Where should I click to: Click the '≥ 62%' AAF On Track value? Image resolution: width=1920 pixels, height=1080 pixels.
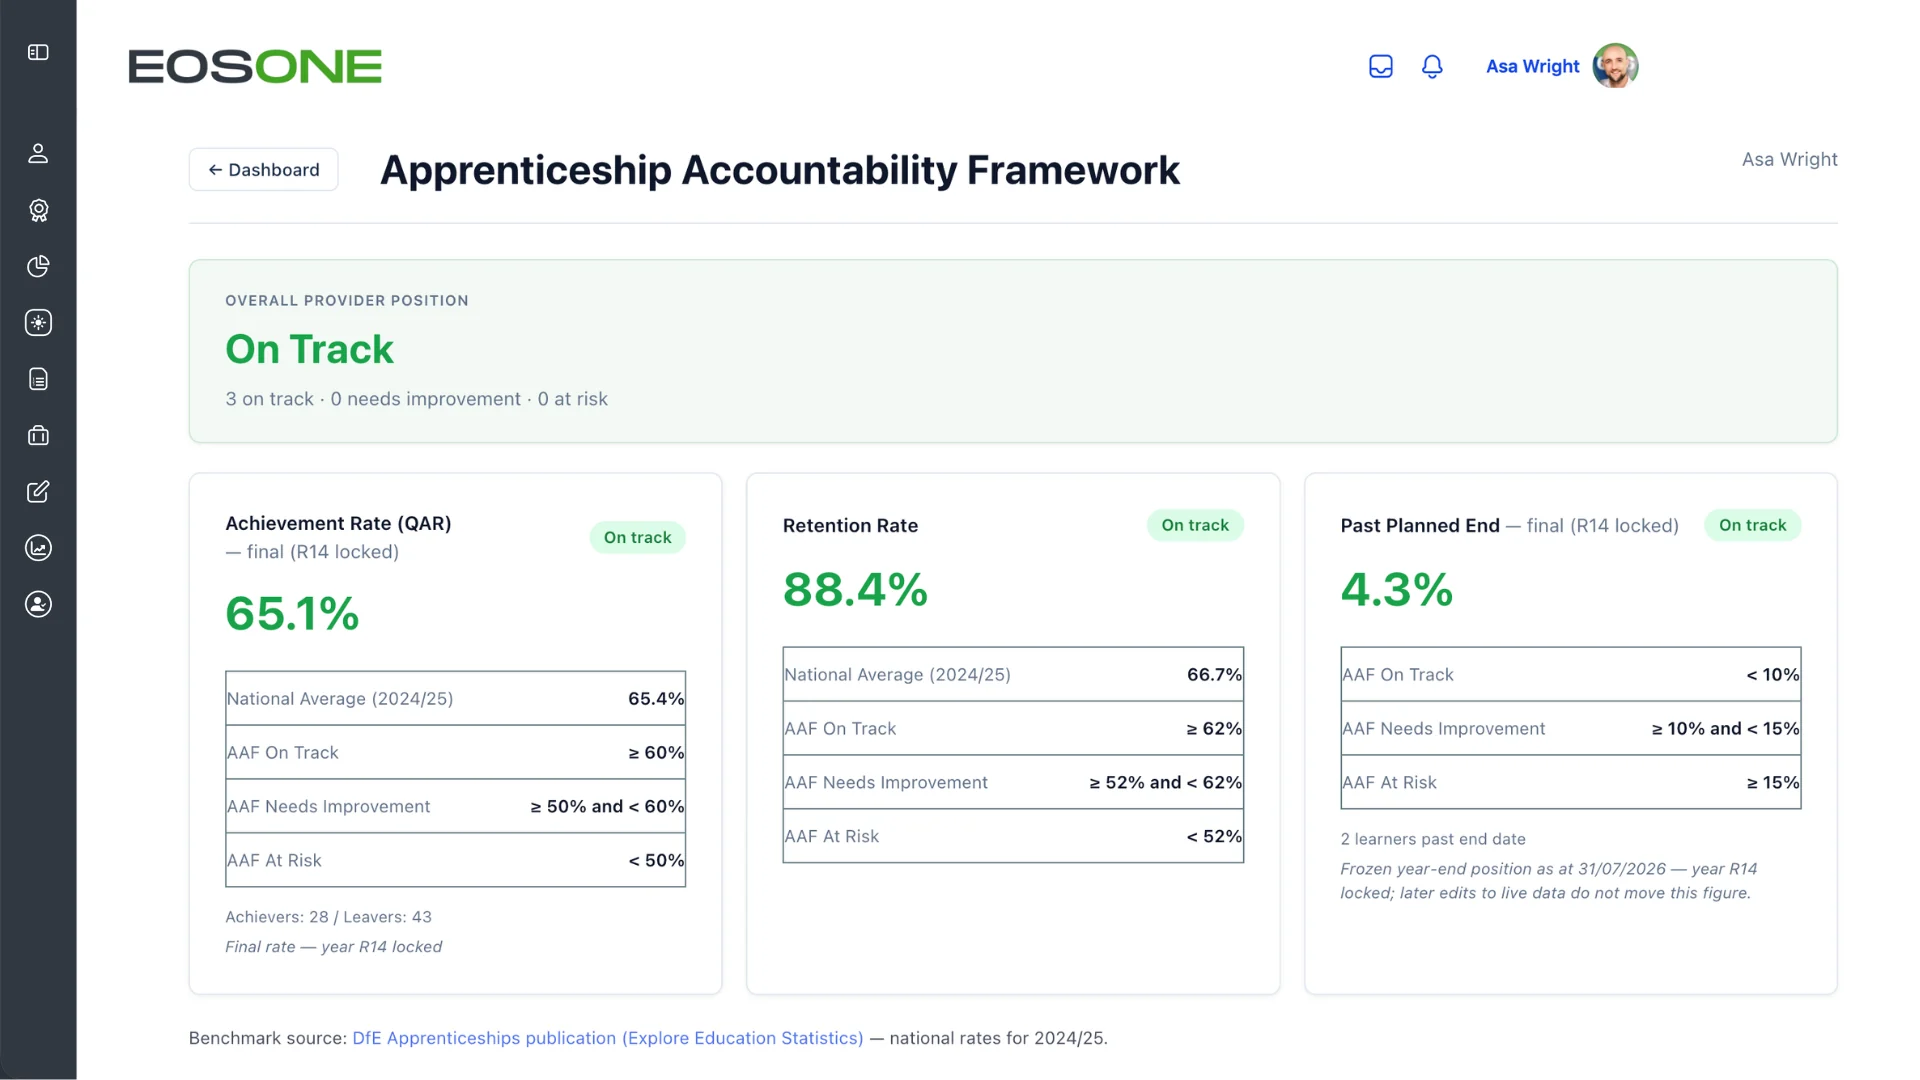click(1214, 729)
